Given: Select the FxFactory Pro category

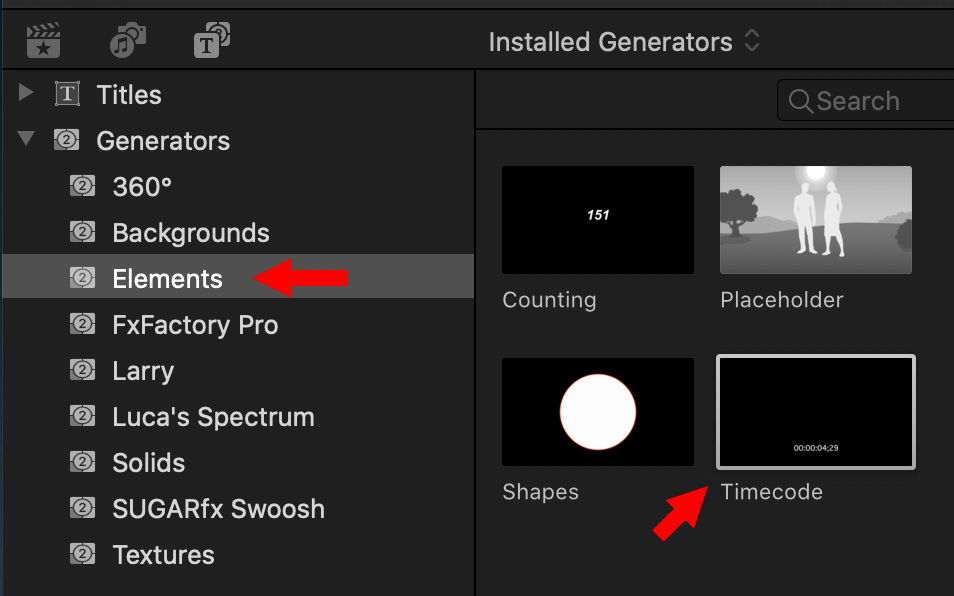Looking at the screenshot, I should [238, 325].
